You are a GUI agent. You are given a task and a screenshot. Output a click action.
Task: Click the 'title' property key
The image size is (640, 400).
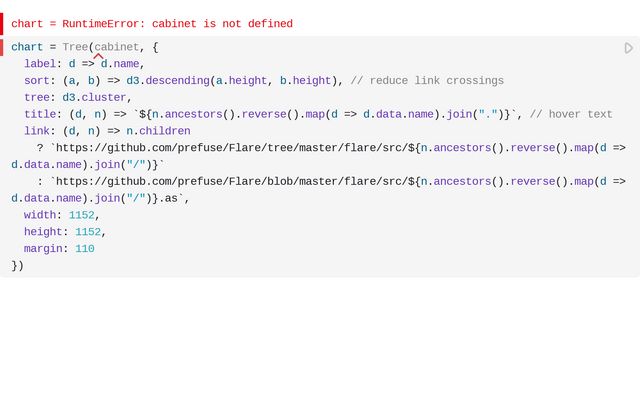40,114
